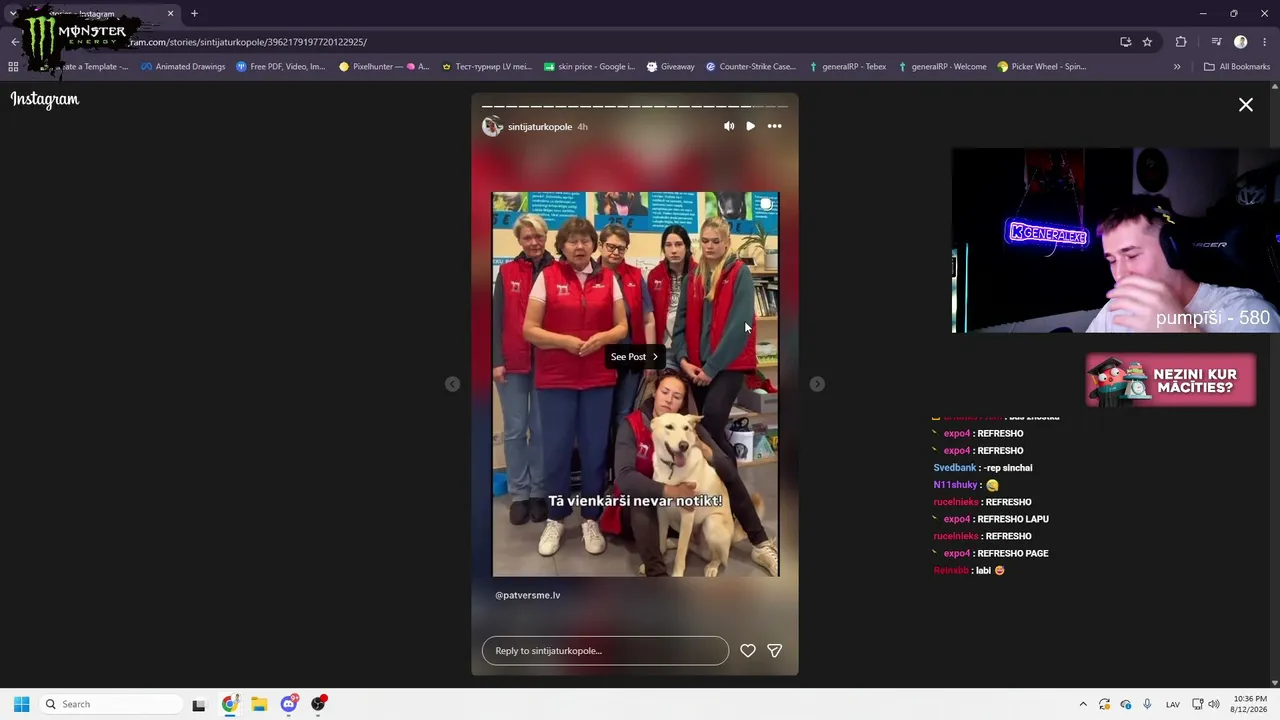Image resolution: width=1280 pixels, height=720 pixels.
Task: Open the sintijaturkopole profile name
Action: coord(540,127)
